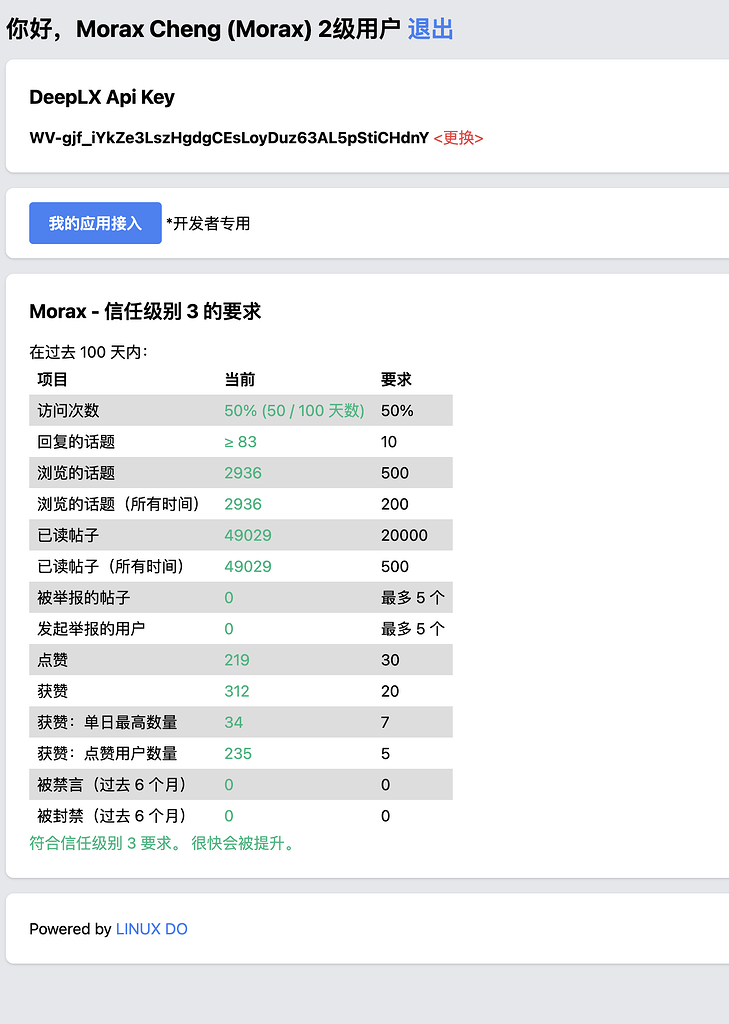This screenshot has height=1024, width=729.
Task: Click the 退出 logout link
Action: [430, 29]
